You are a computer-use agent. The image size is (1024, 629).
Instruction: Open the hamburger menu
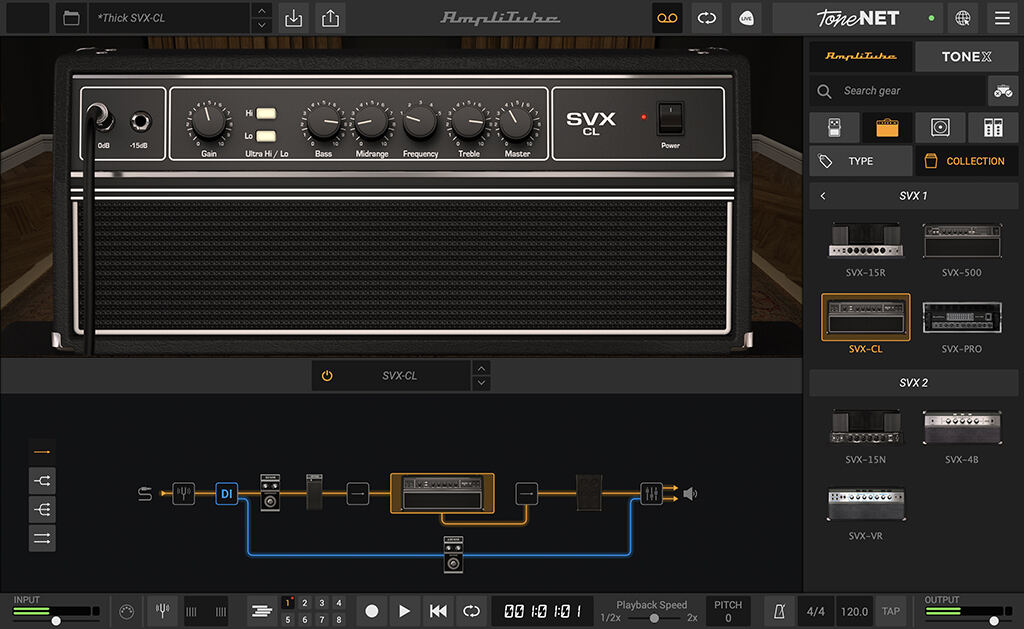pyautogui.click(x=1002, y=18)
